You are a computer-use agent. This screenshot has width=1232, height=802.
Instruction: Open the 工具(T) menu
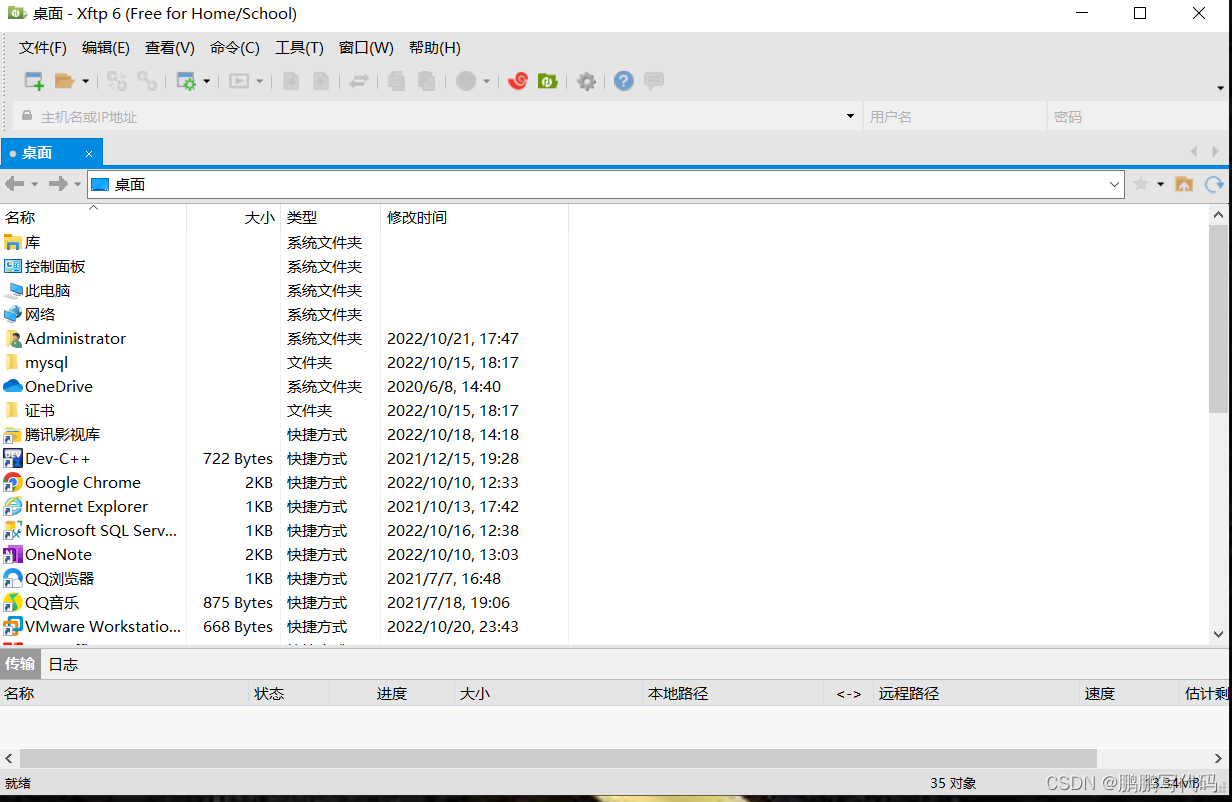(x=300, y=47)
